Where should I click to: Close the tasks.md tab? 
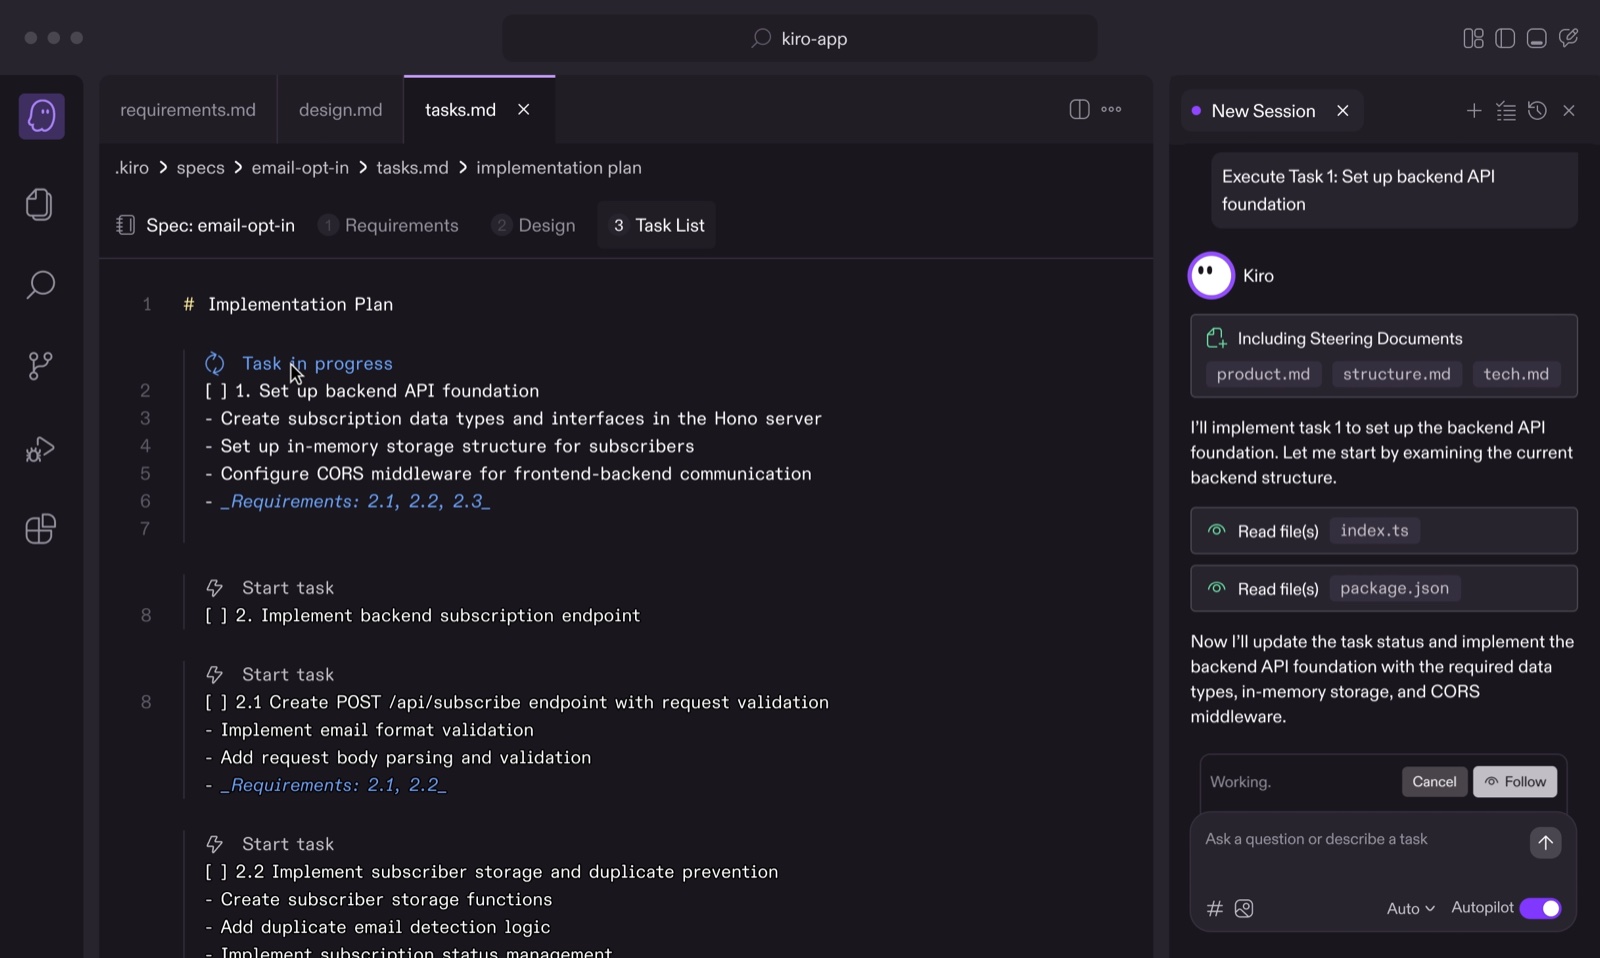[524, 110]
